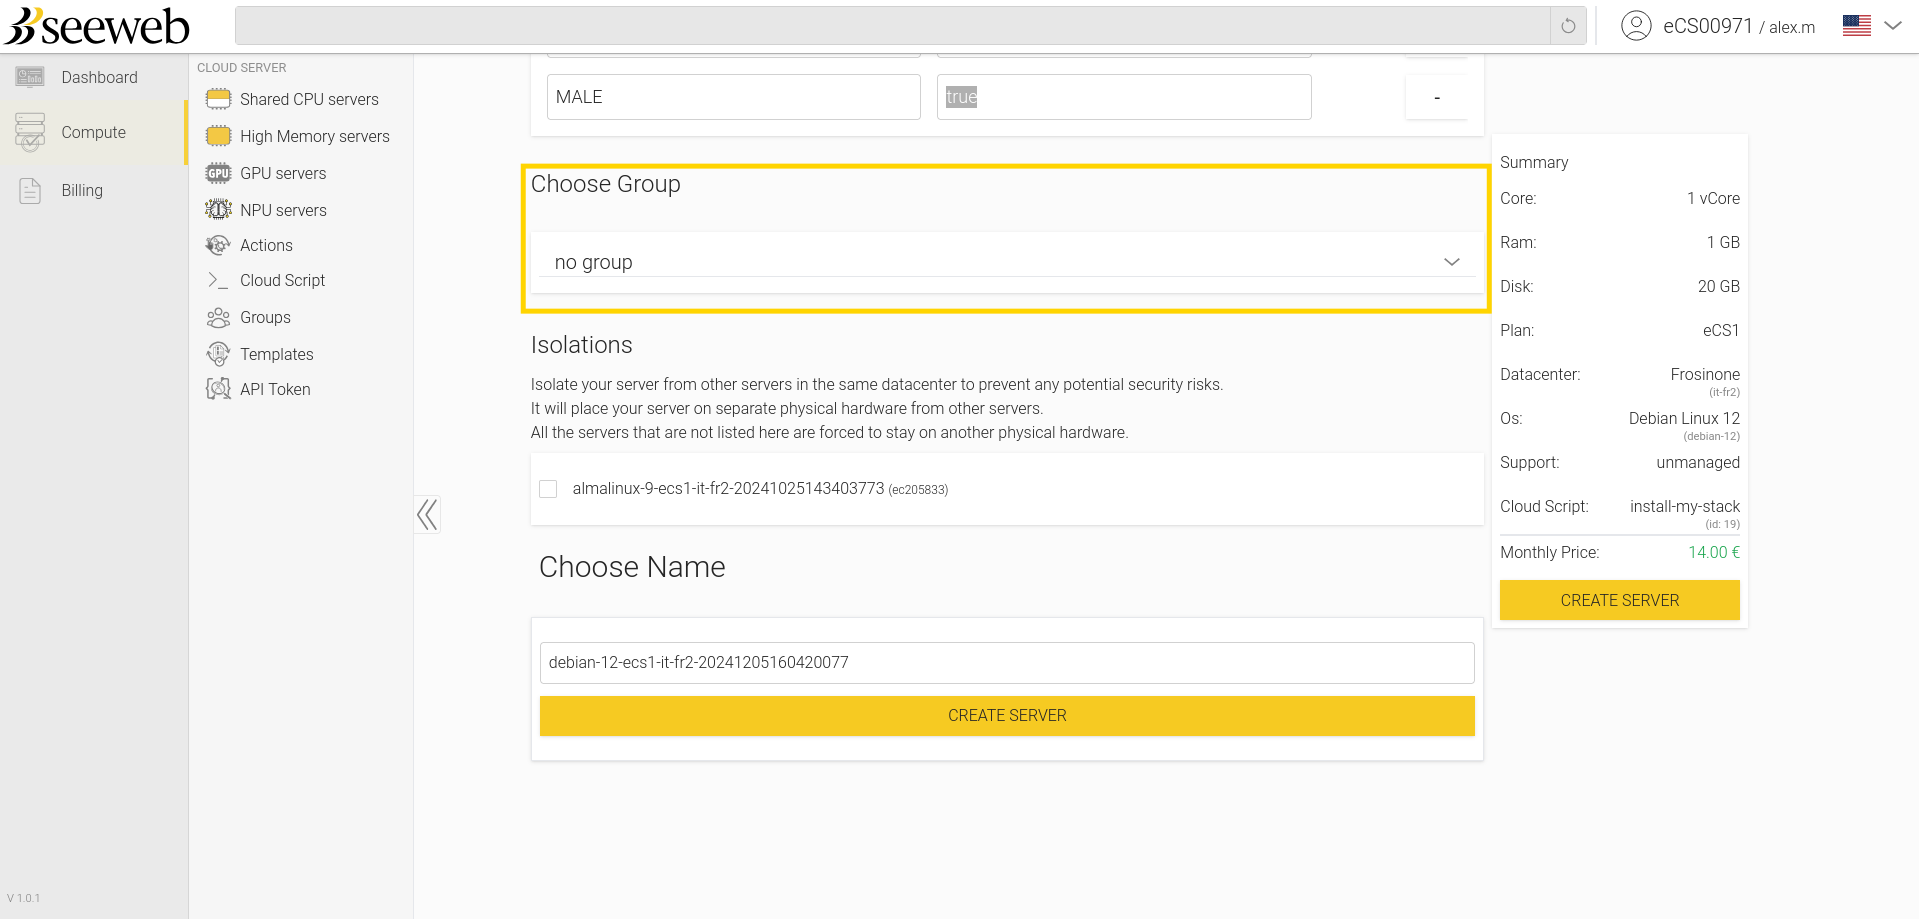Viewport: 1919px width, 919px height.
Task: Open the user account avatar icon
Action: pos(1636,26)
